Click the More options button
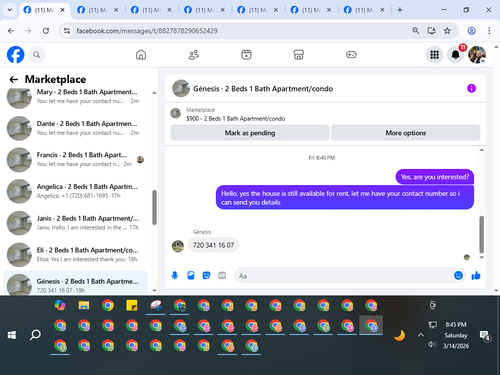The height and width of the screenshot is (375, 500). [406, 133]
